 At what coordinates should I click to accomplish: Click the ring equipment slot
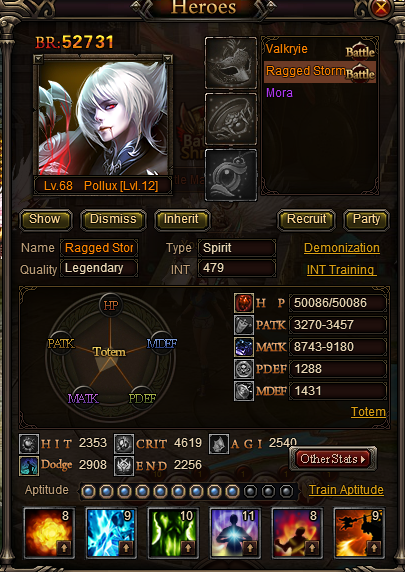(x=231, y=119)
